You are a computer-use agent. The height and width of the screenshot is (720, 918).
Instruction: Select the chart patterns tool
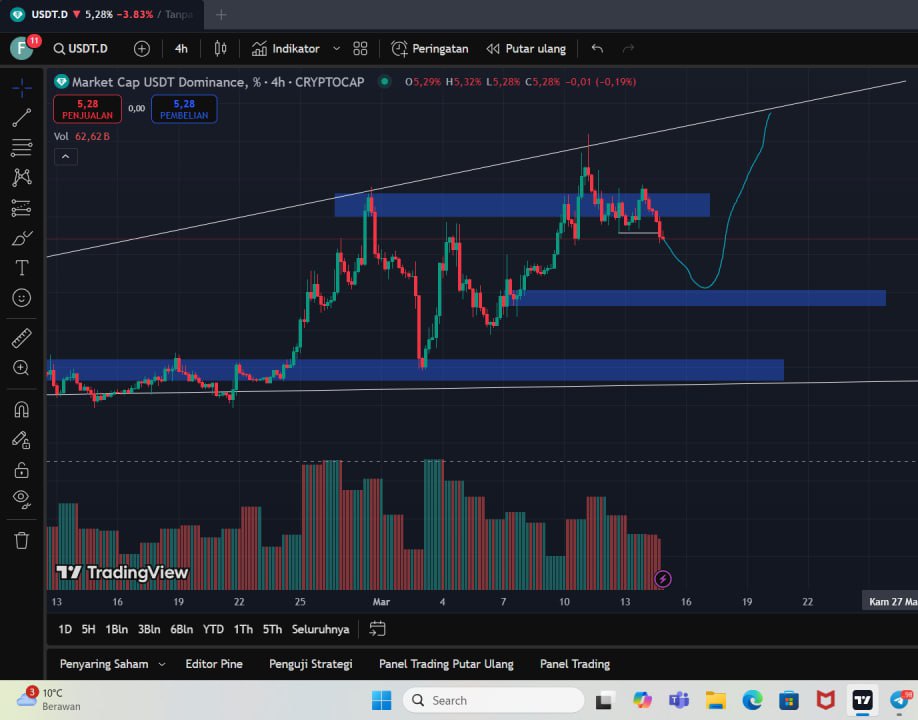(x=22, y=177)
